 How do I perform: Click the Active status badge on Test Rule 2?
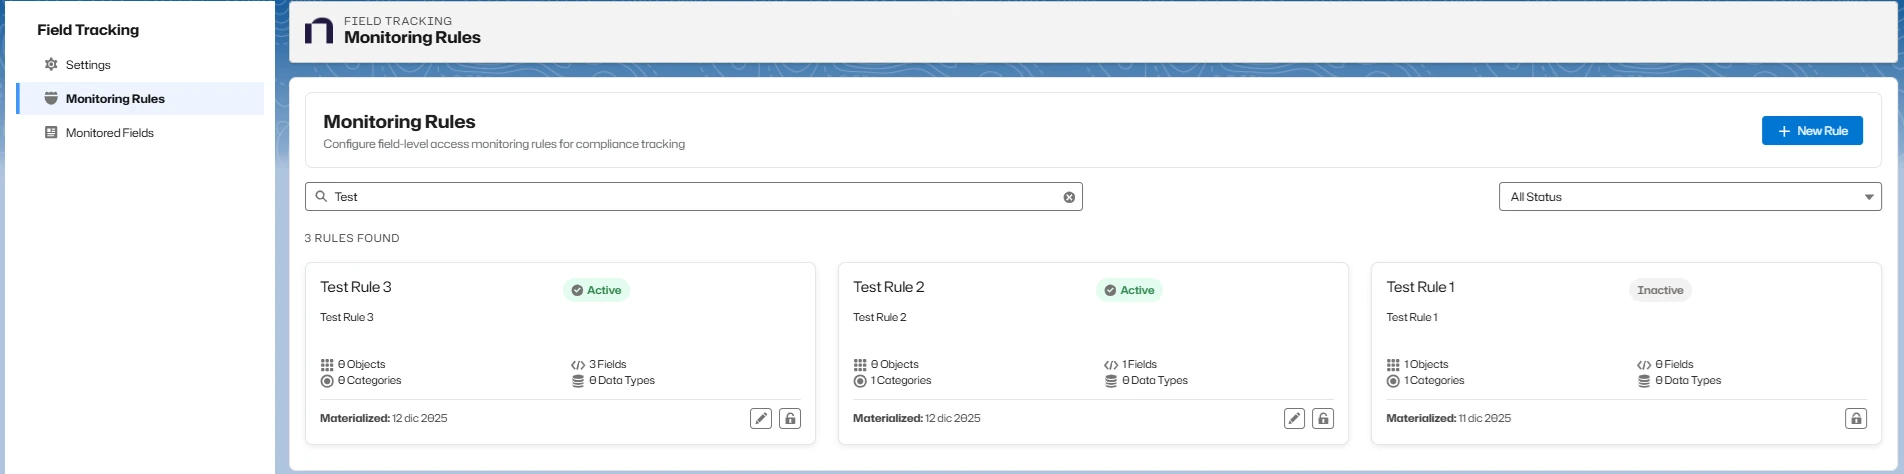tap(1129, 290)
